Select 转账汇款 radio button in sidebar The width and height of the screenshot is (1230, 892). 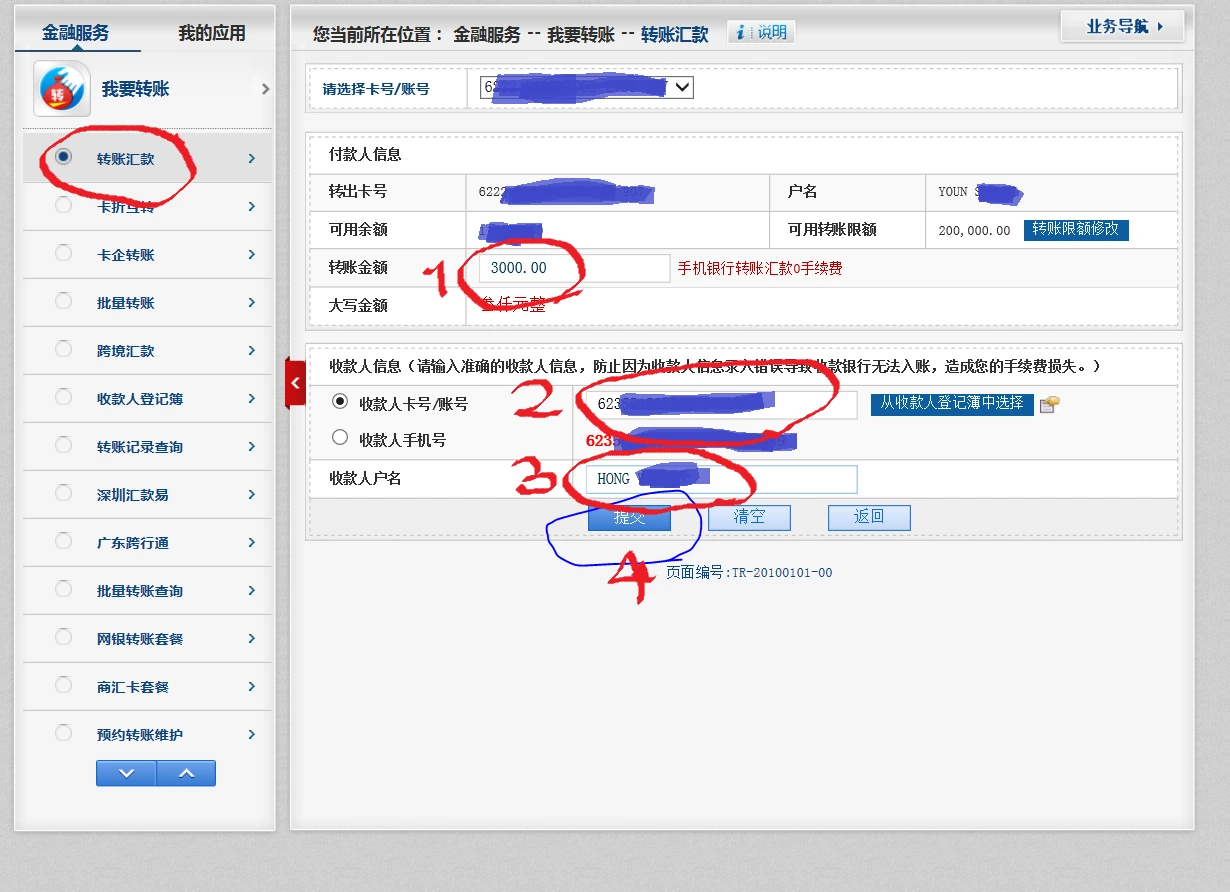pyautogui.click(x=64, y=157)
